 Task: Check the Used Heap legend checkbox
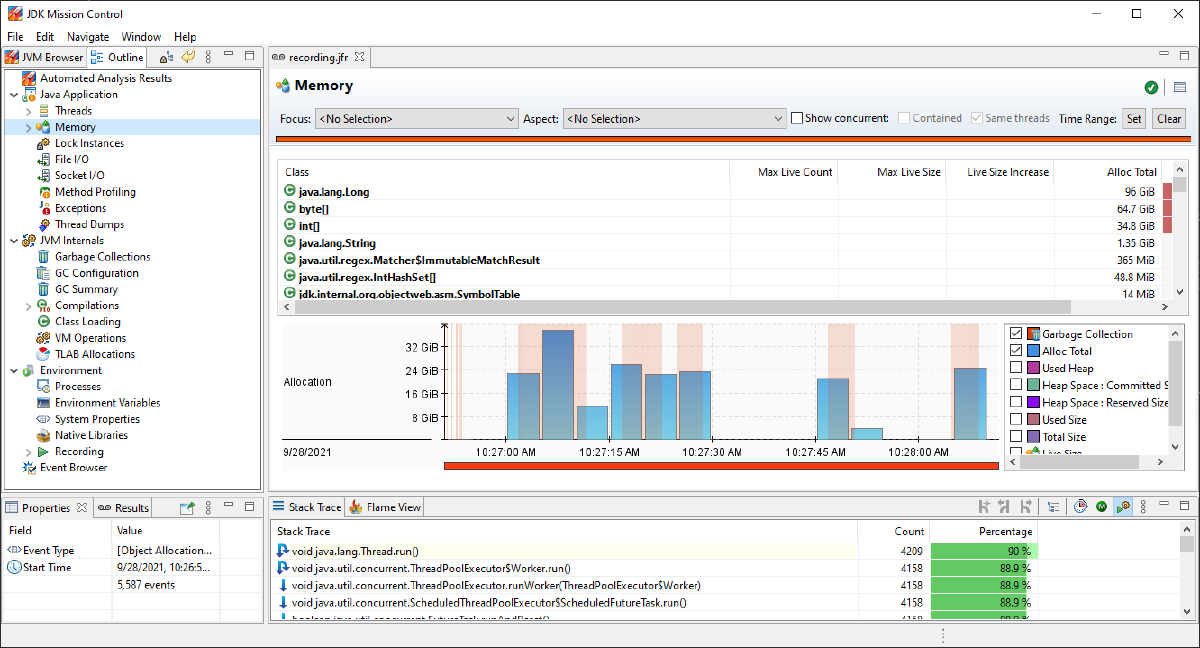point(1017,368)
